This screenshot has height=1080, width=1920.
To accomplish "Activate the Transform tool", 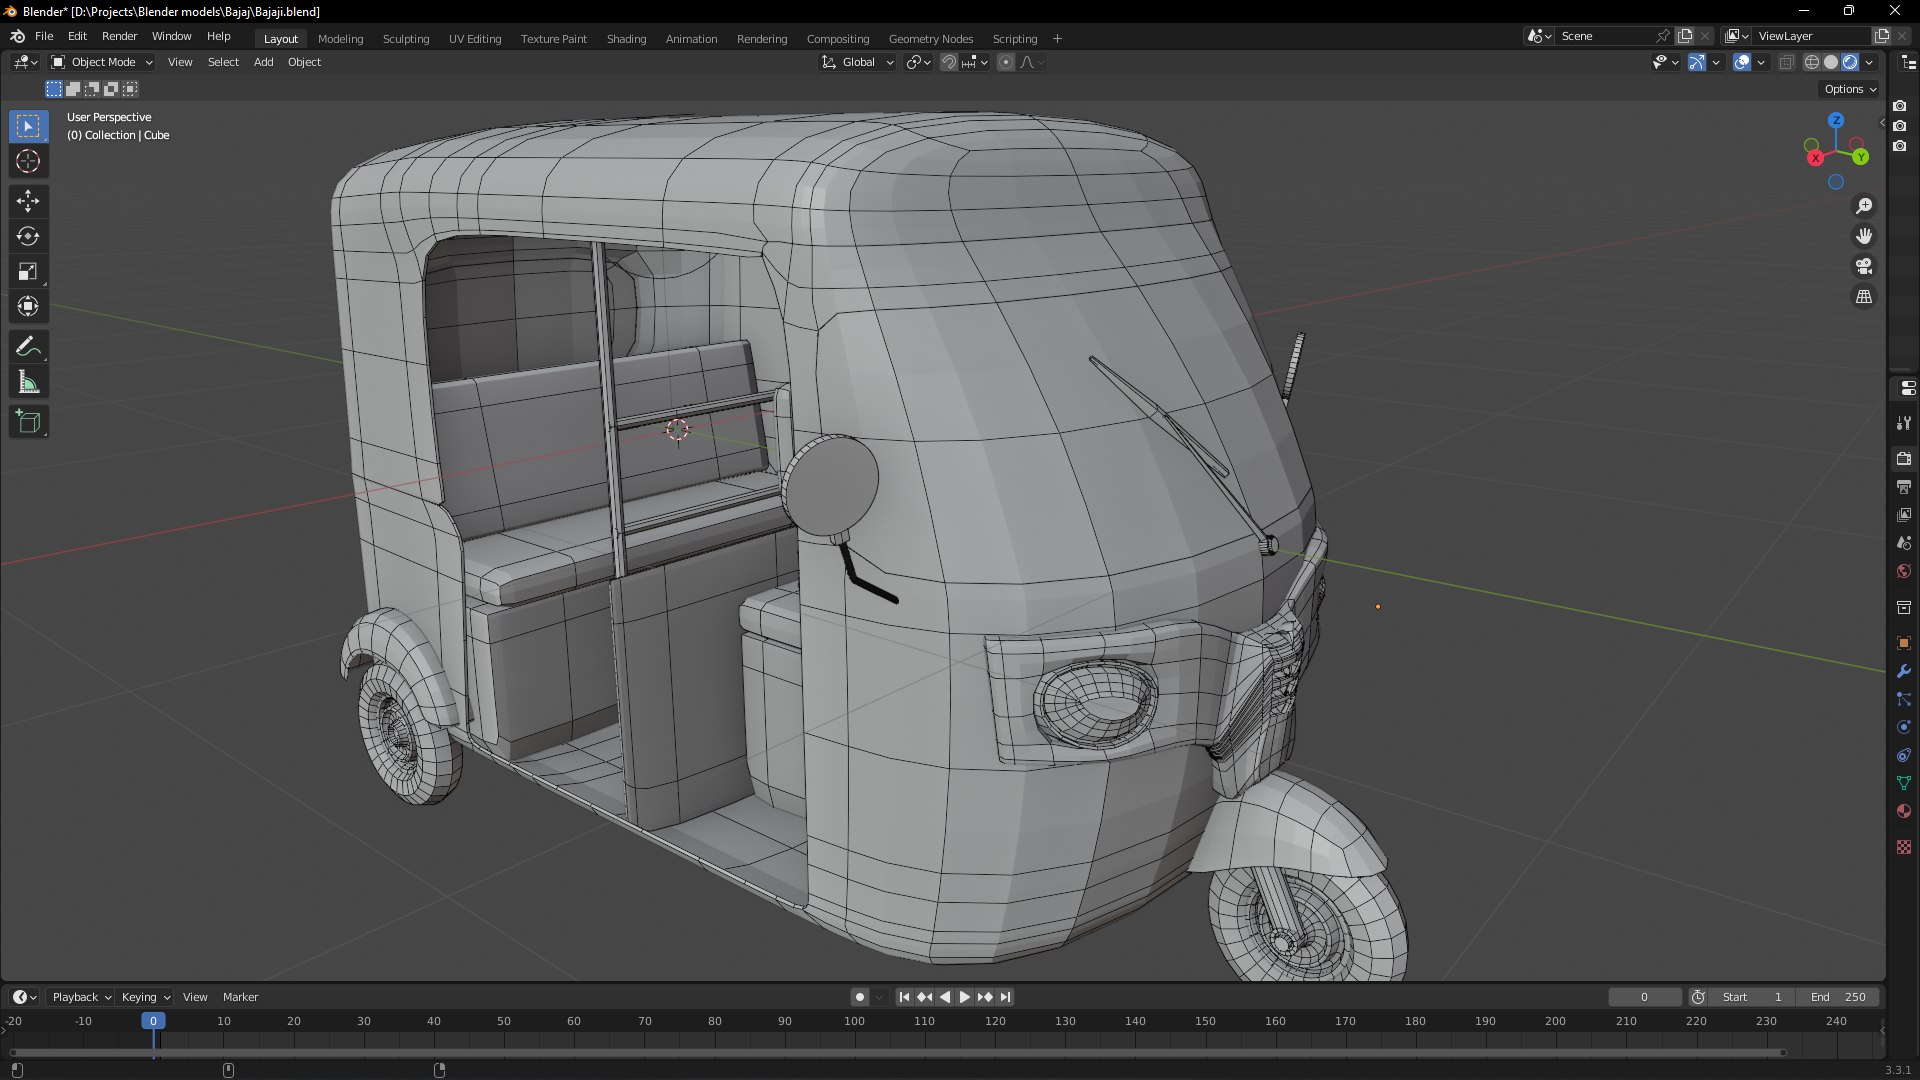I will [28, 306].
